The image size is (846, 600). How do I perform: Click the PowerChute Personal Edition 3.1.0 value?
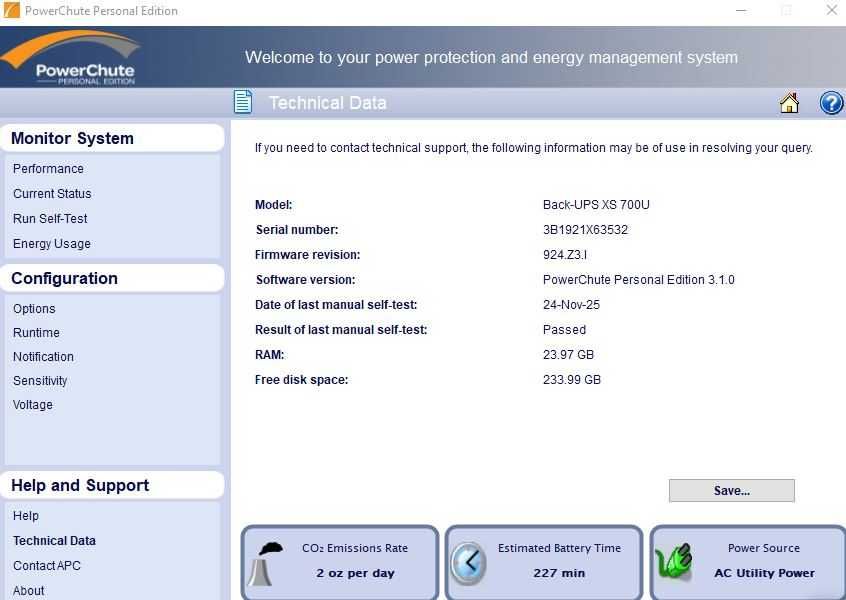tap(639, 279)
